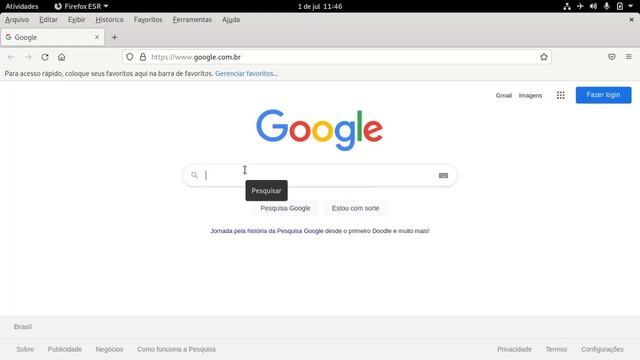Close the Firefox window with the X
Viewport: 640px width, 360px height.
[x=631, y=20]
